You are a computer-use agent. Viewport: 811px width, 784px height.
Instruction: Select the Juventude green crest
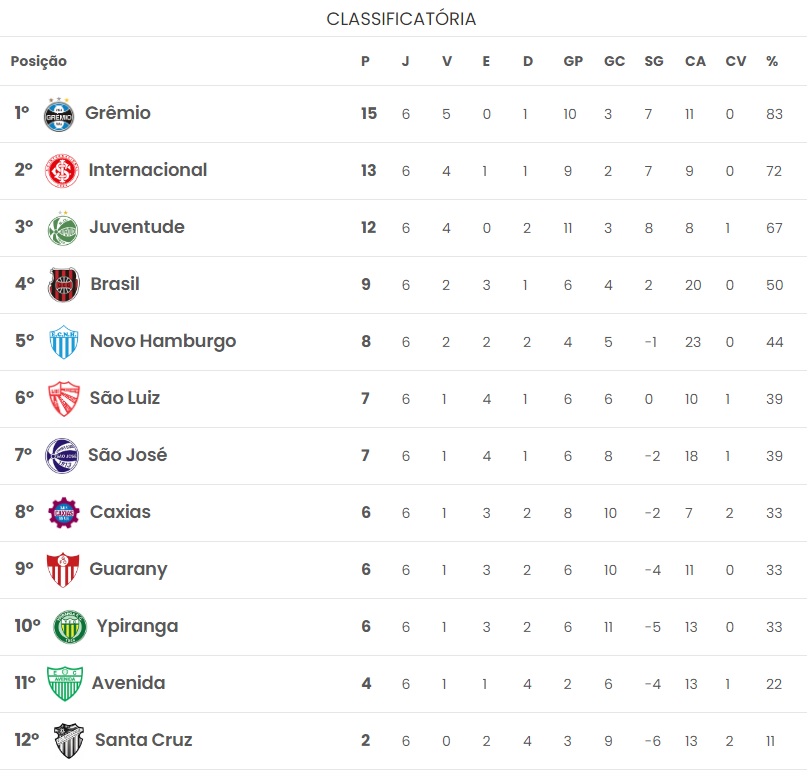point(63,228)
